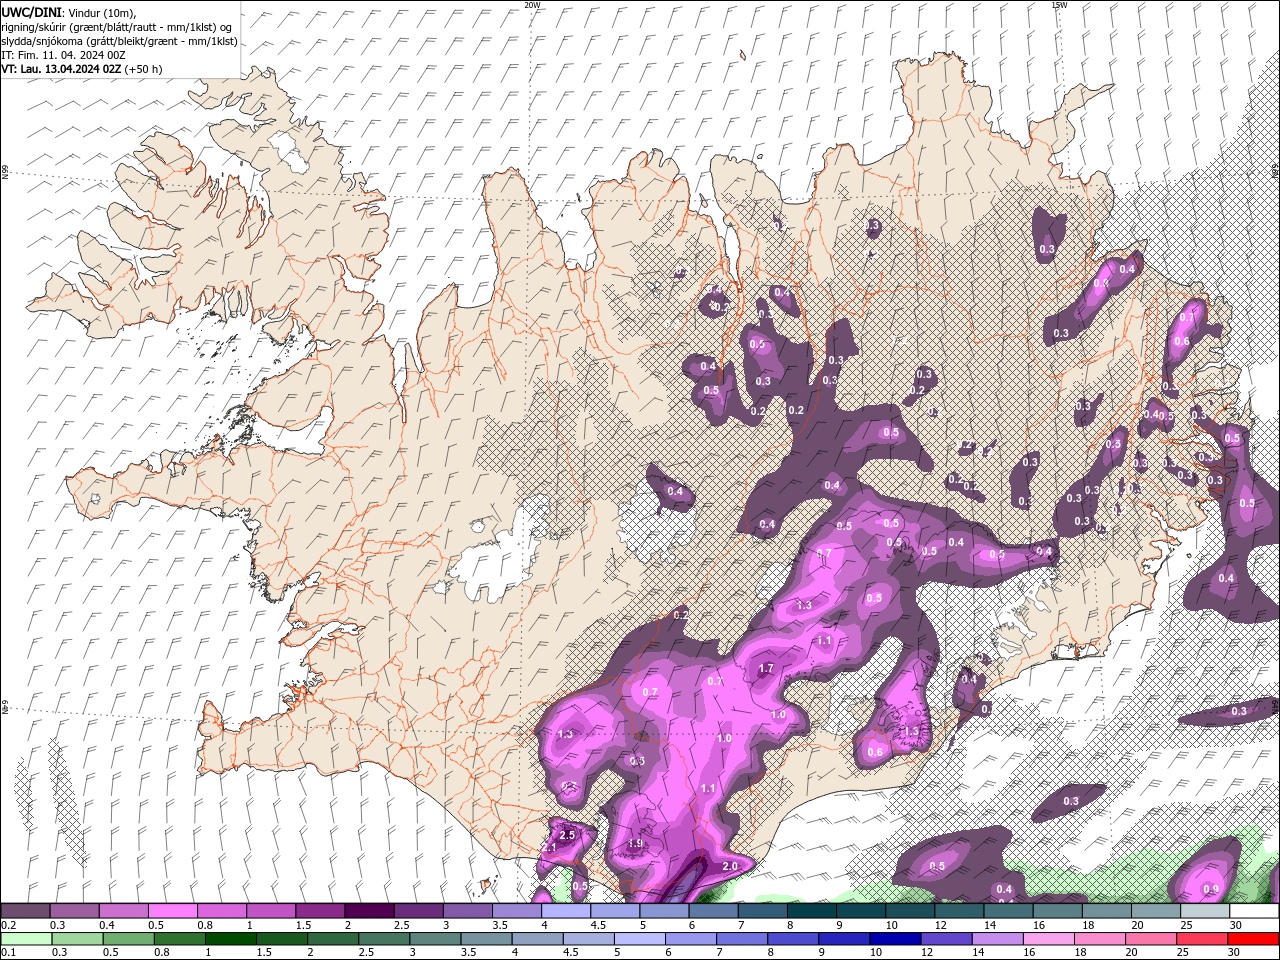Click the red swatch above lower-scale 30
This screenshot has width=1280, height=960.
tap(1254, 939)
